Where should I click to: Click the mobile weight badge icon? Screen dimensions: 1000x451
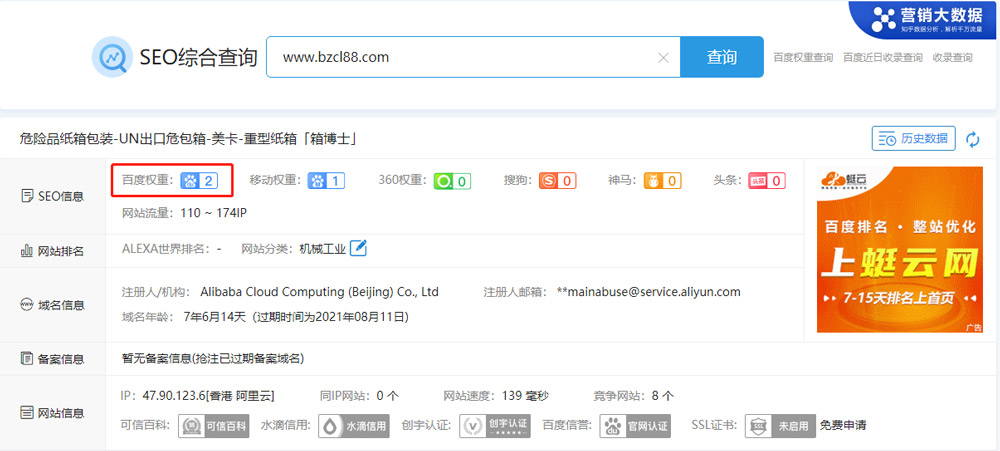point(326,181)
